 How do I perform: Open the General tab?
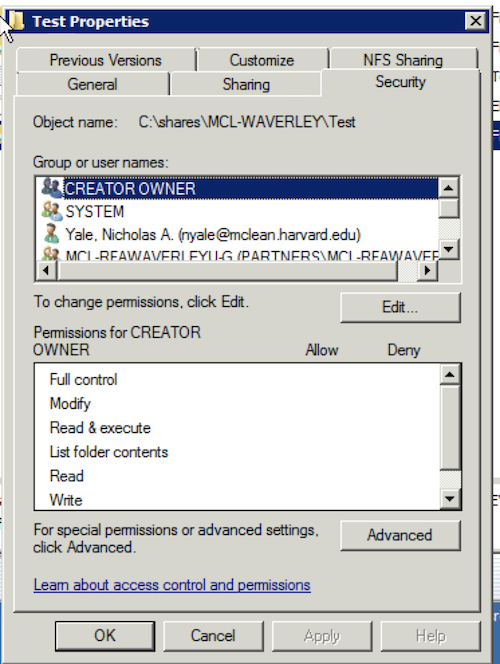[x=92, y=84]
